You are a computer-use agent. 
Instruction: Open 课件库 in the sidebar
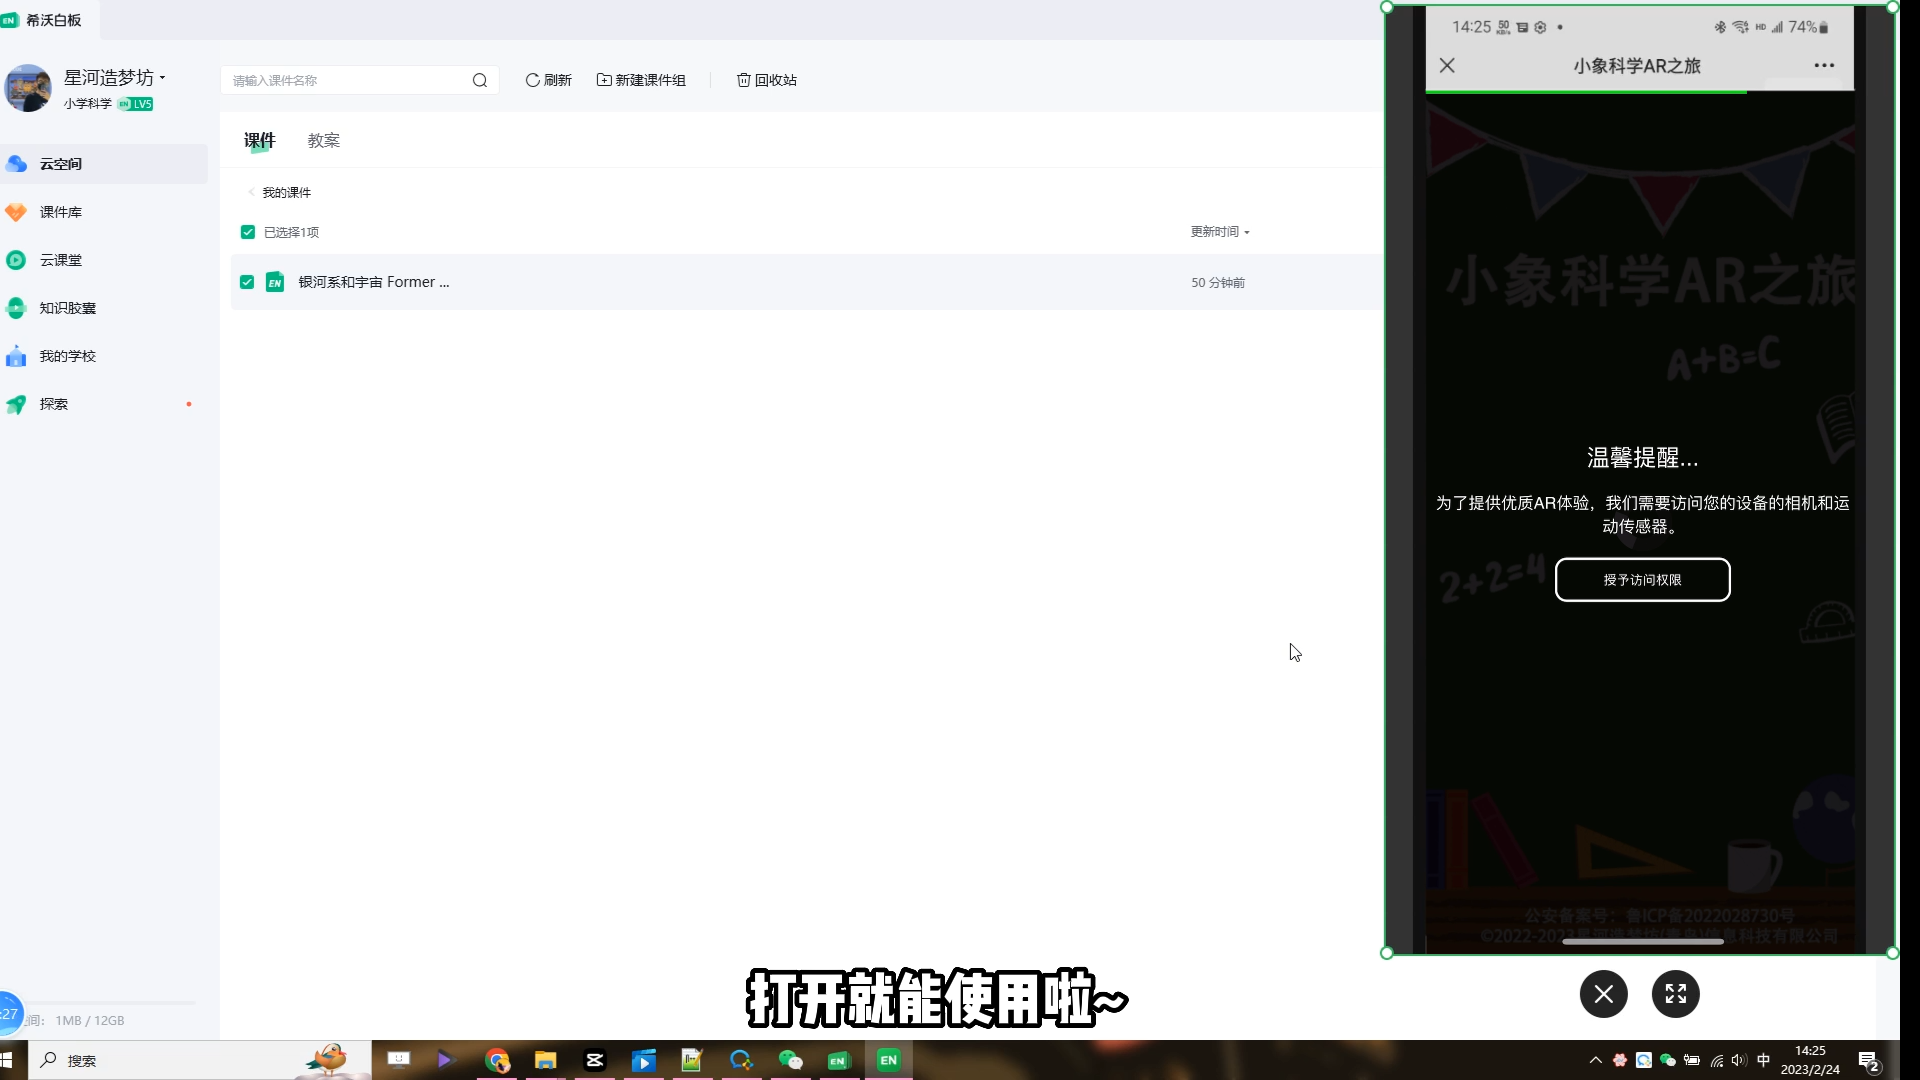click(60, 212)
